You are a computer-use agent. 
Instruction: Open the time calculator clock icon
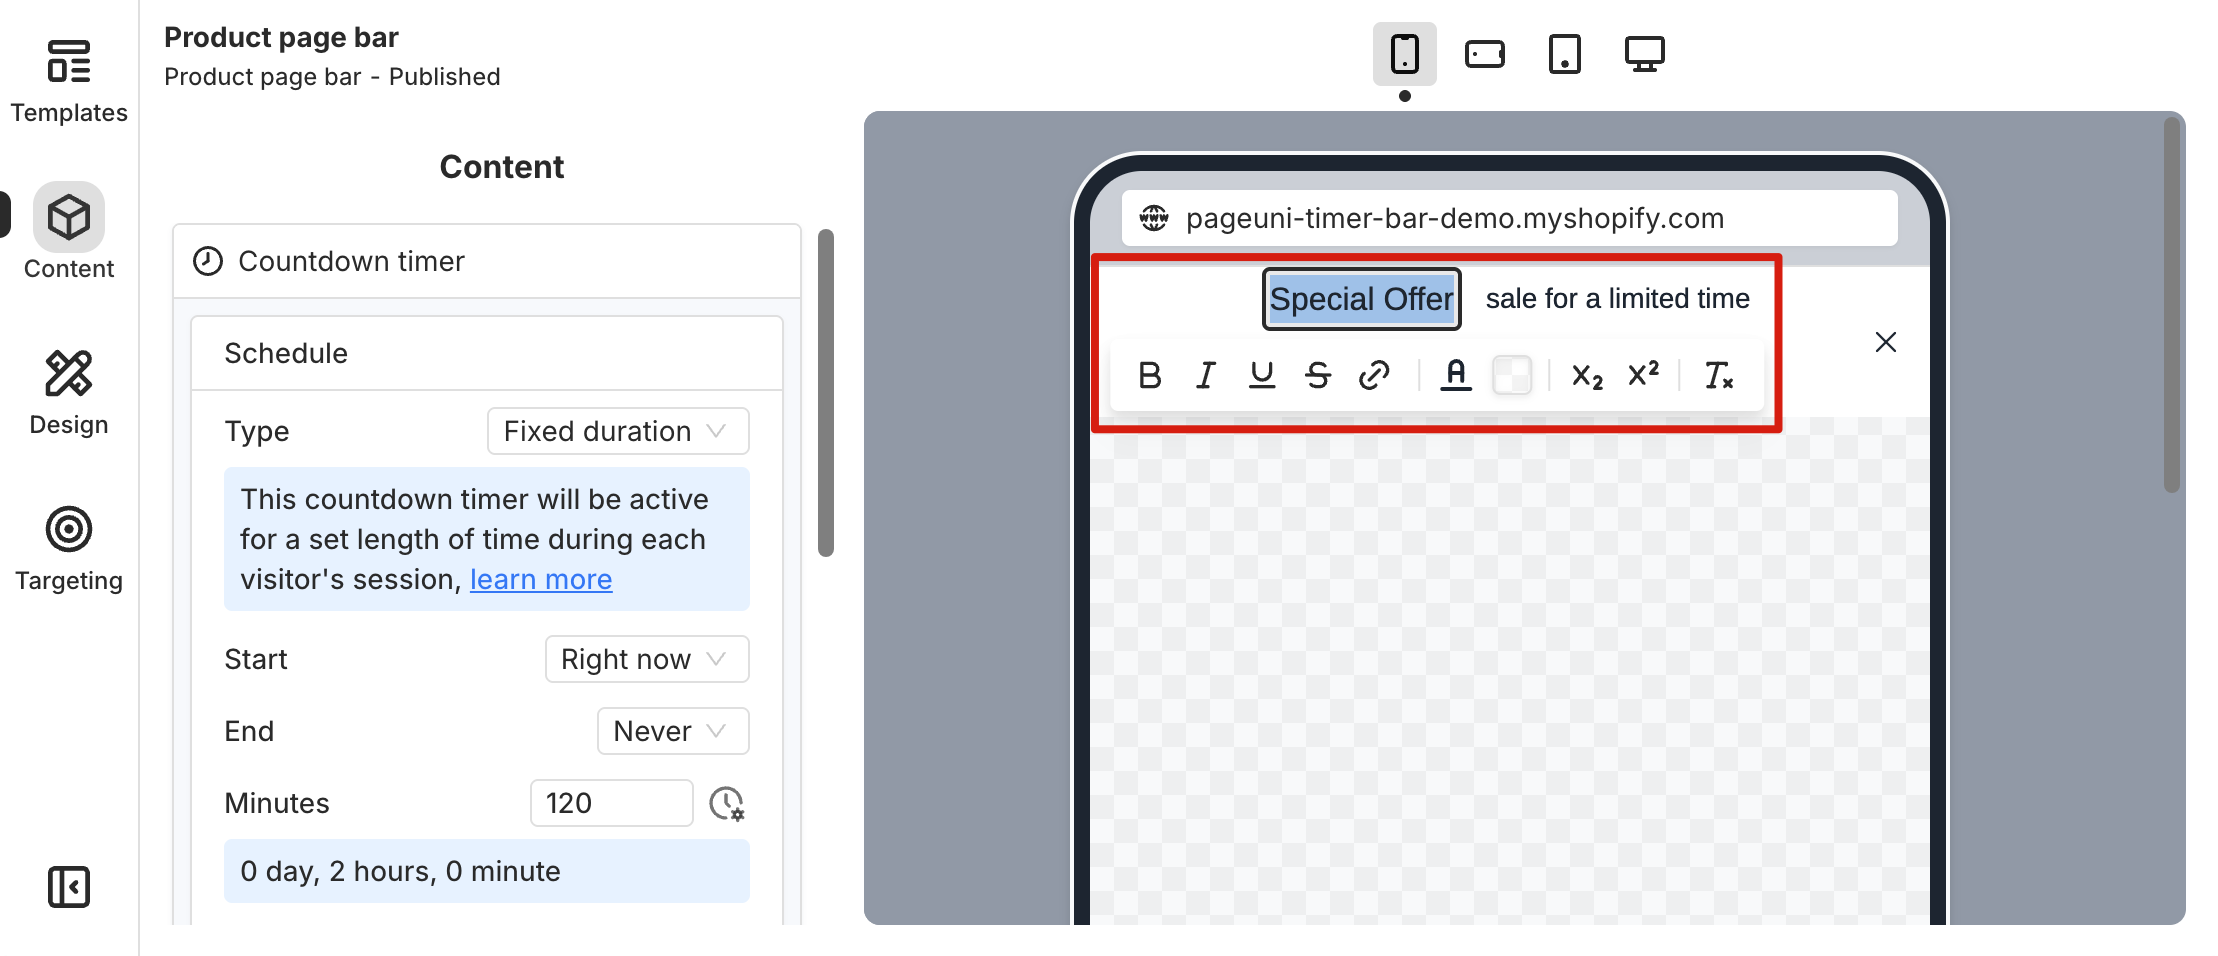tap(727, 803)
